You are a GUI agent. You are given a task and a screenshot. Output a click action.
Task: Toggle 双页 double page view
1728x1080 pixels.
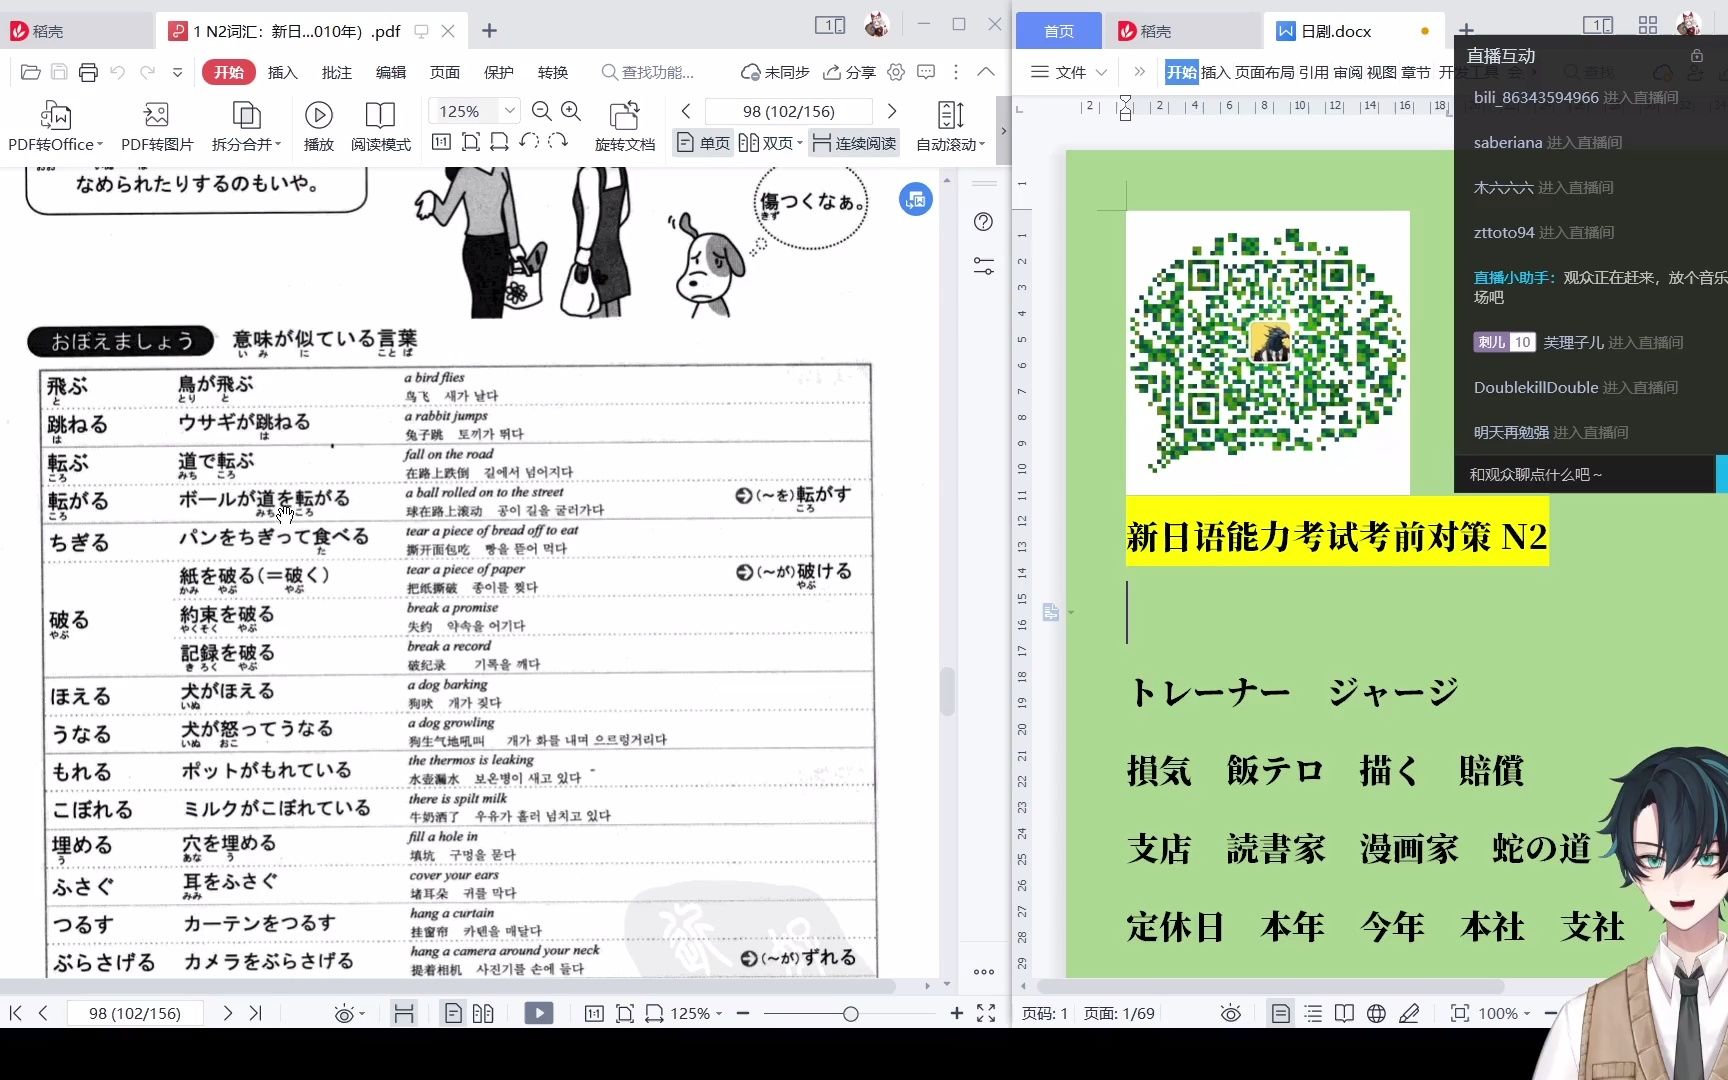tap(770, 143)
